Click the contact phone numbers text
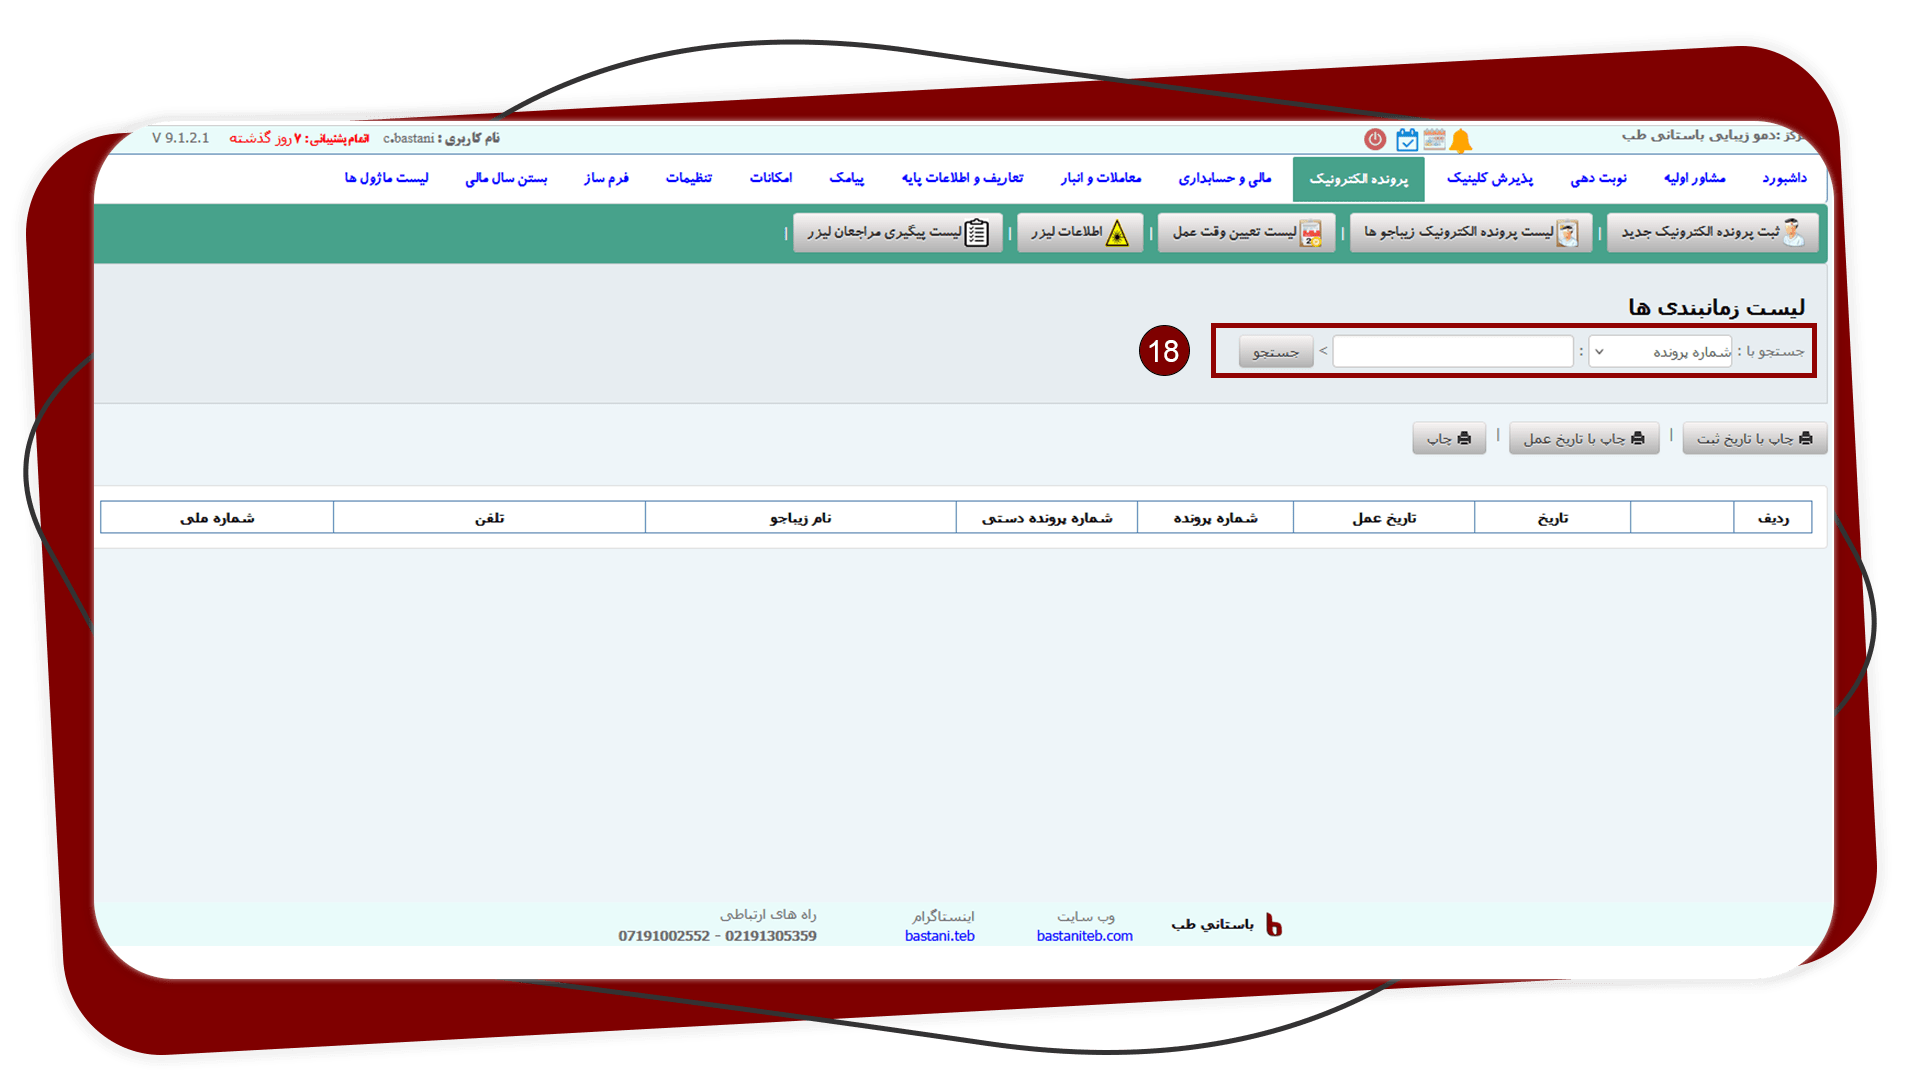The image size is (1920, 1080). [717, 936]
